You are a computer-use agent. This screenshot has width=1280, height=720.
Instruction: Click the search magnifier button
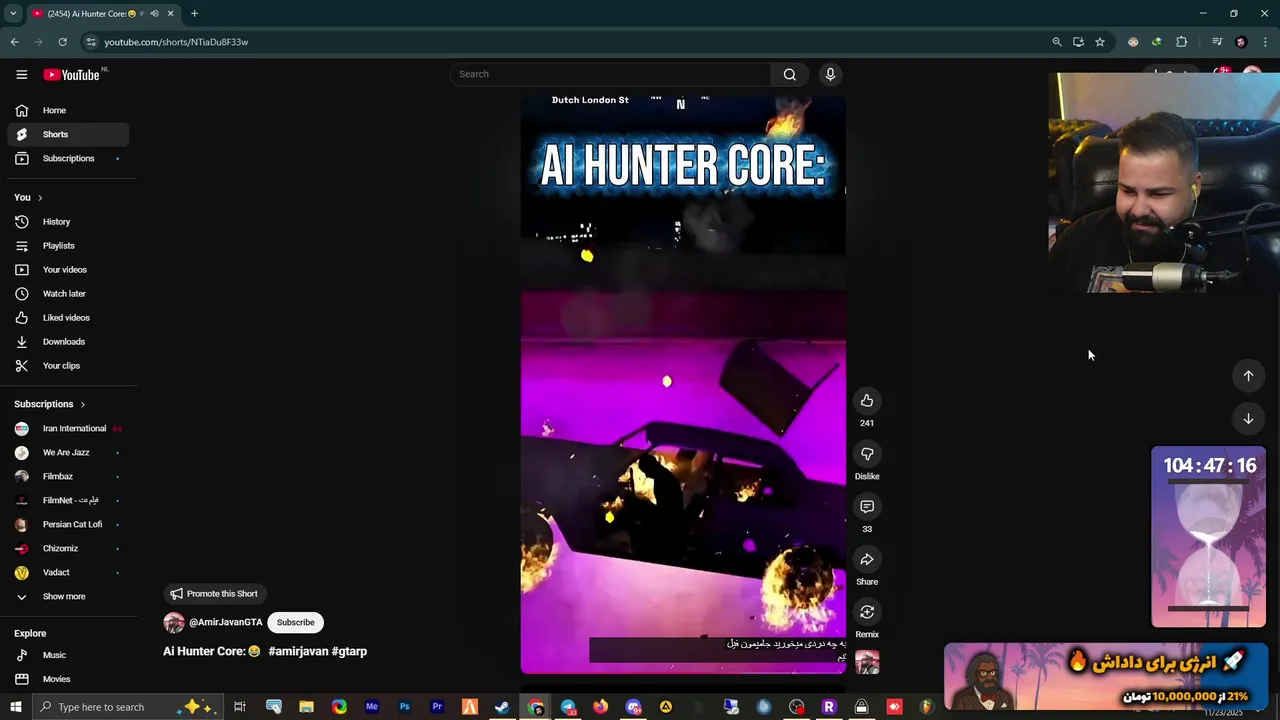(x=790, y=74)
